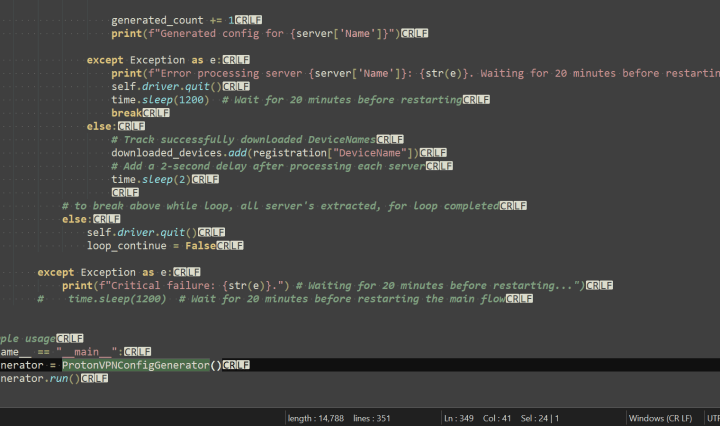Click the time.sleep(2) line

(150, 179)
